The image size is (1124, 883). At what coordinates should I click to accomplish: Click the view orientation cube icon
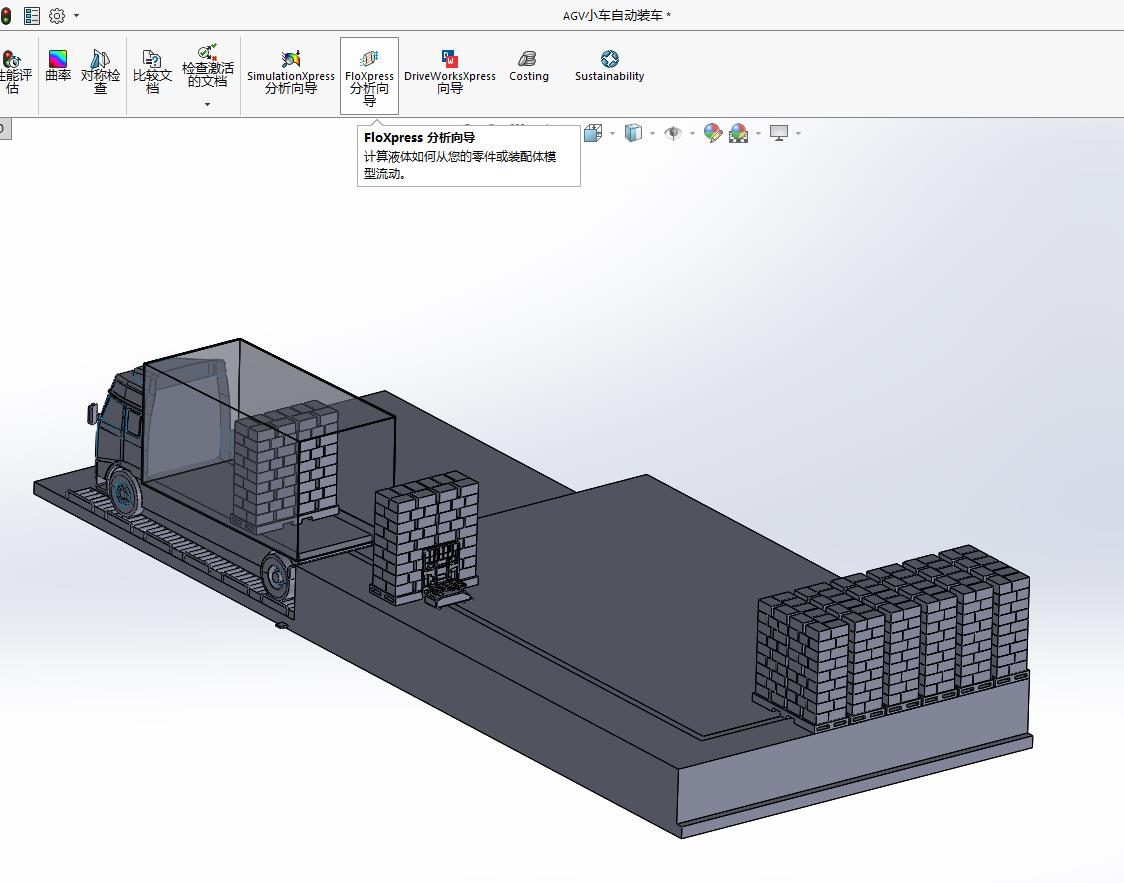593,133
